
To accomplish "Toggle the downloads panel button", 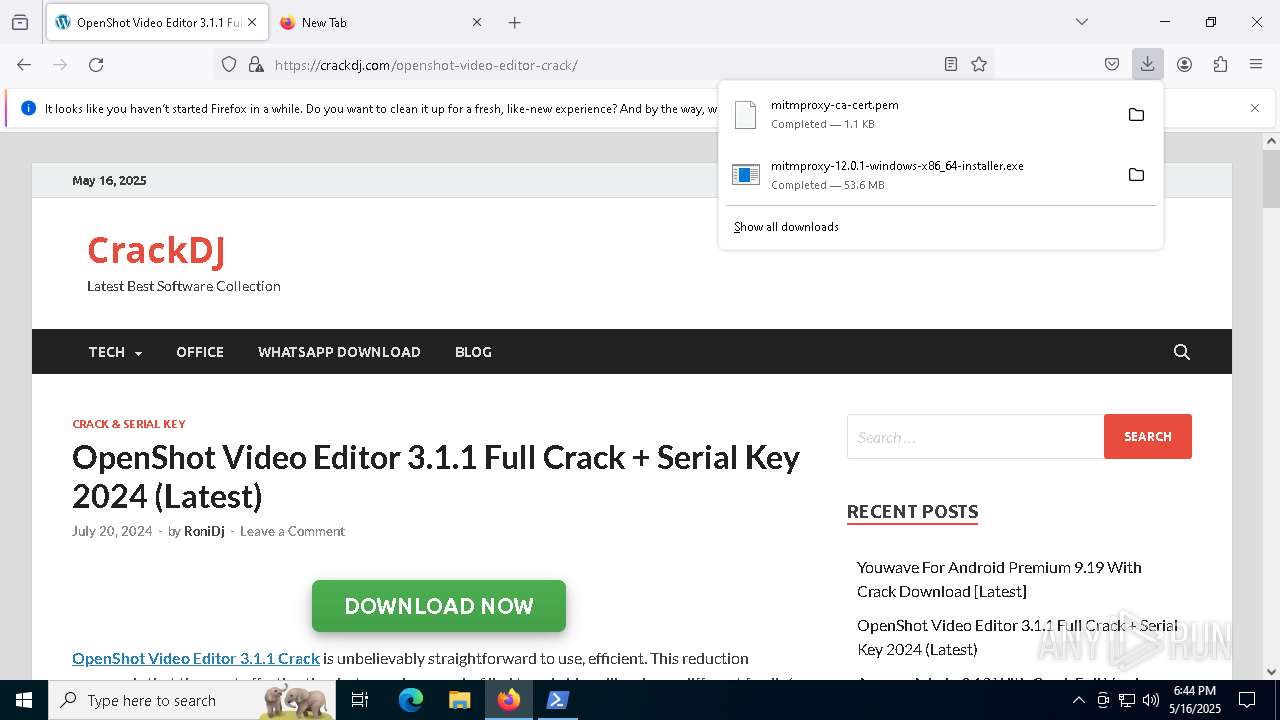I will pyautogui.click(x=1147, y=64).
